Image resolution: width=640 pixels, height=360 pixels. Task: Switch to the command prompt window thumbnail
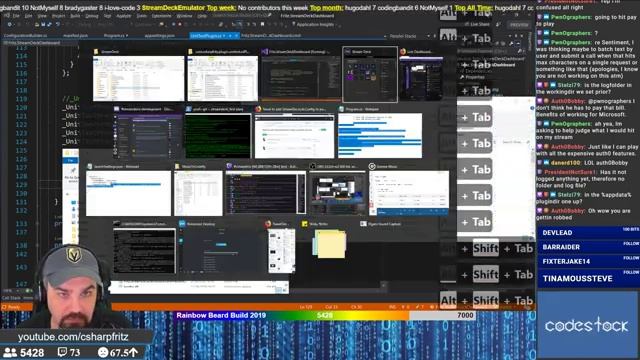144,251
